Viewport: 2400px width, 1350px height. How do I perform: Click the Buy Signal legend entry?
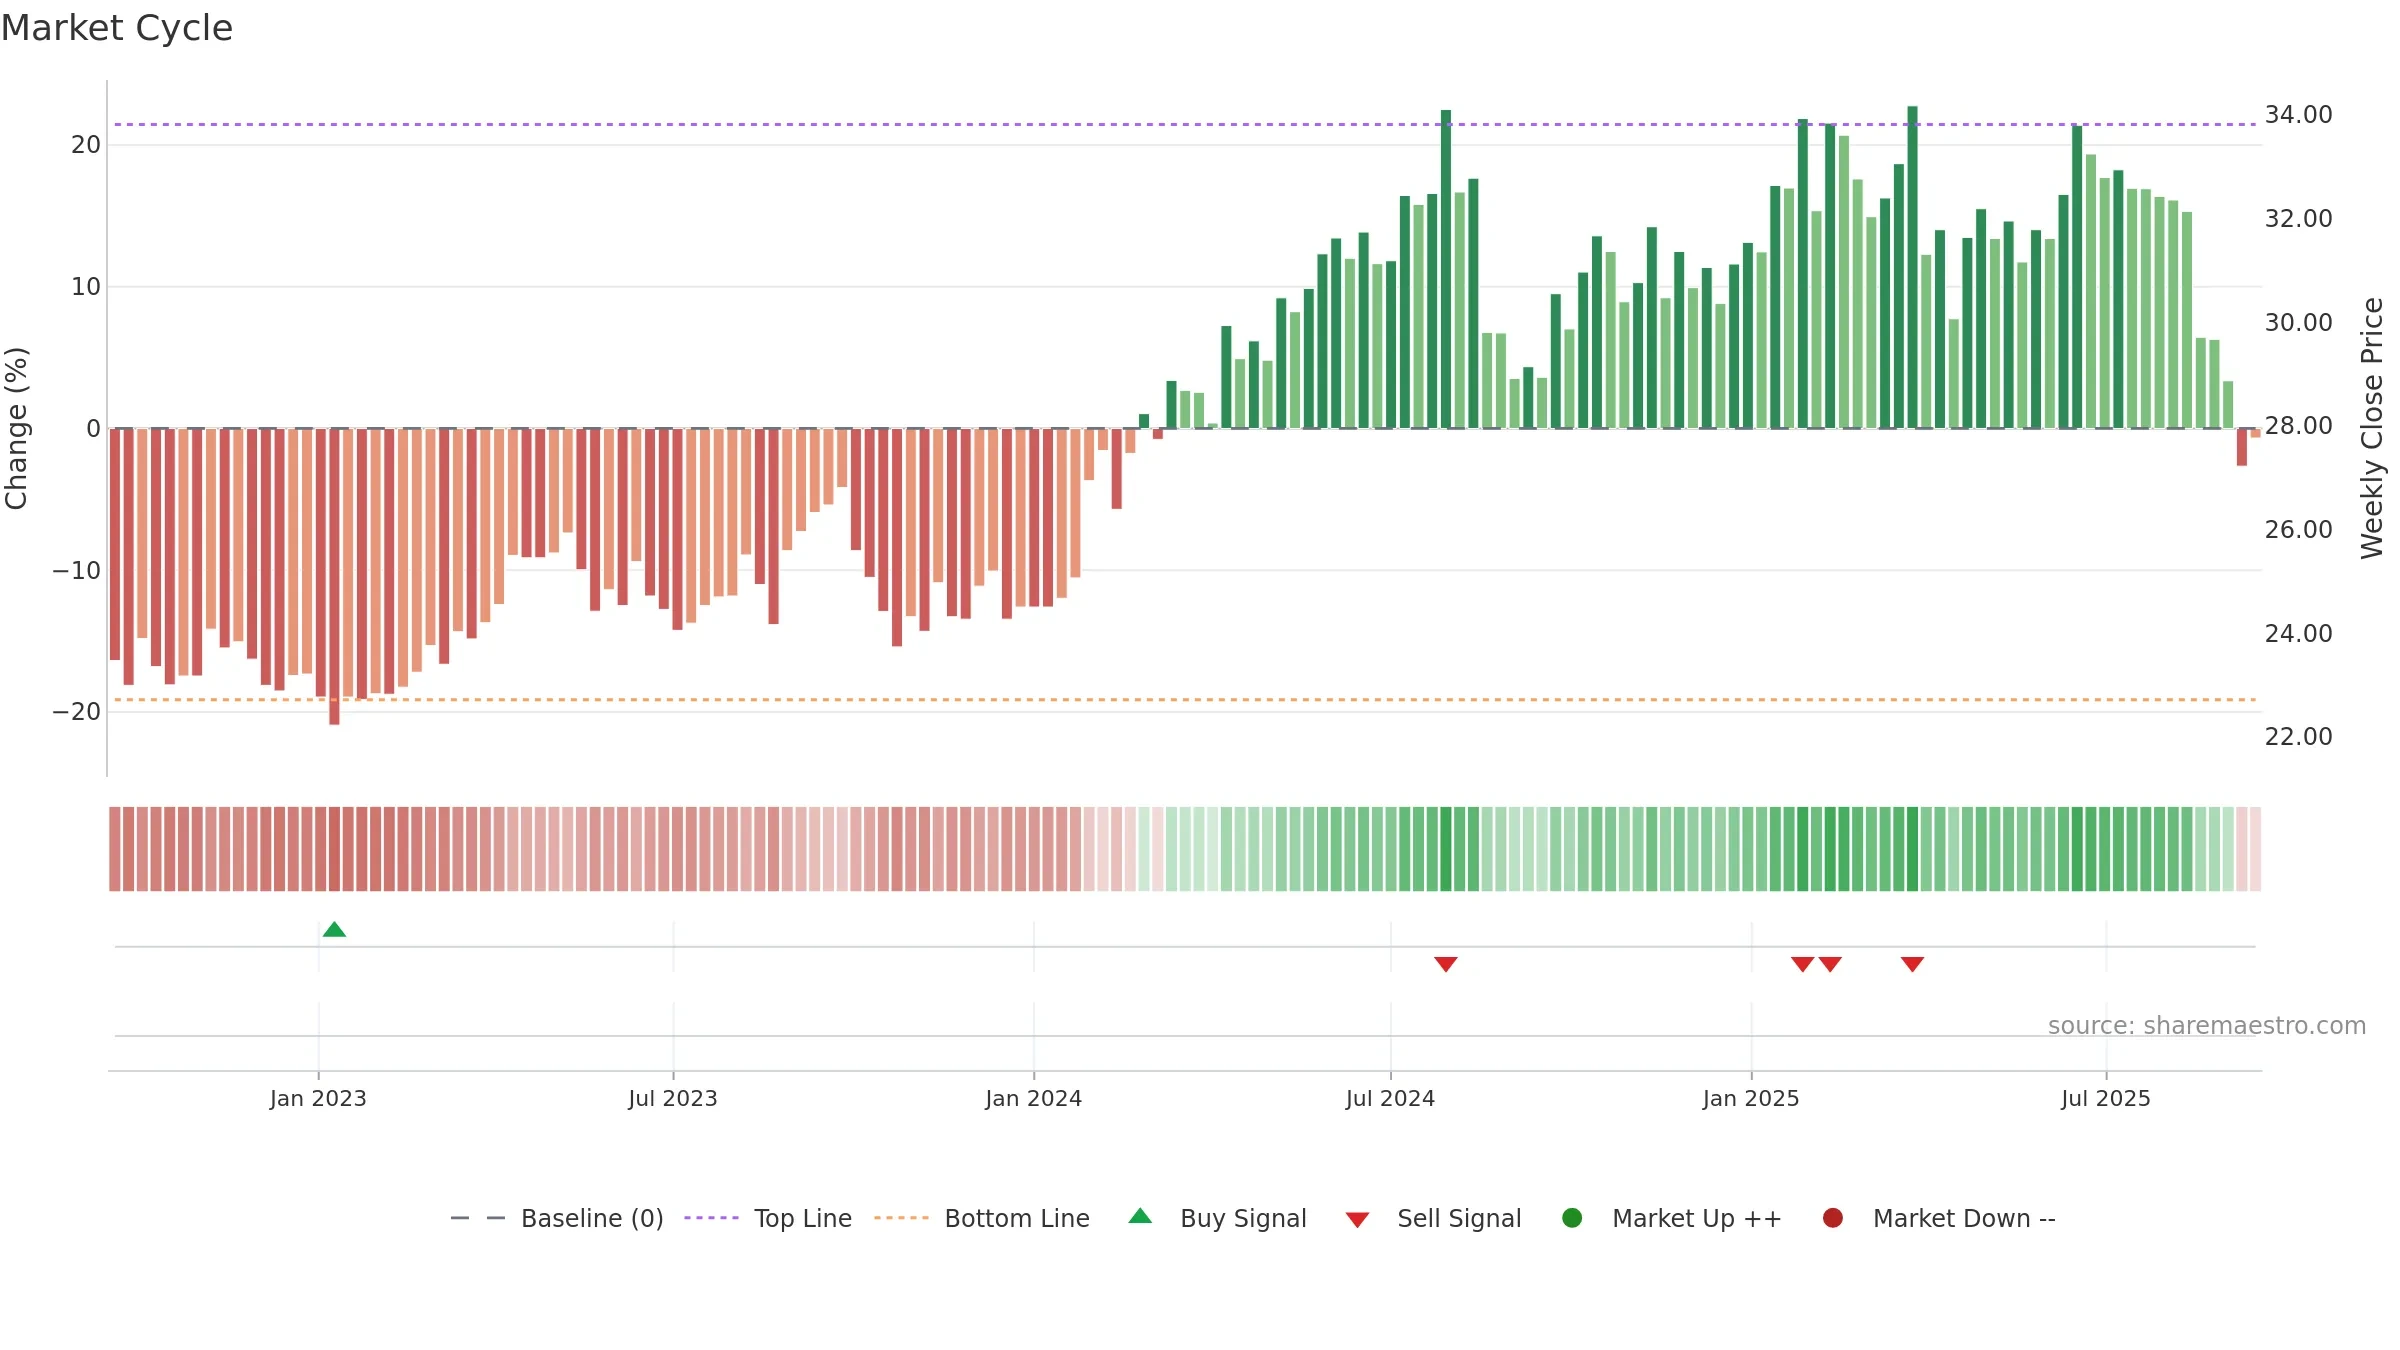pyautogui.click(x=1217, y=1218)
